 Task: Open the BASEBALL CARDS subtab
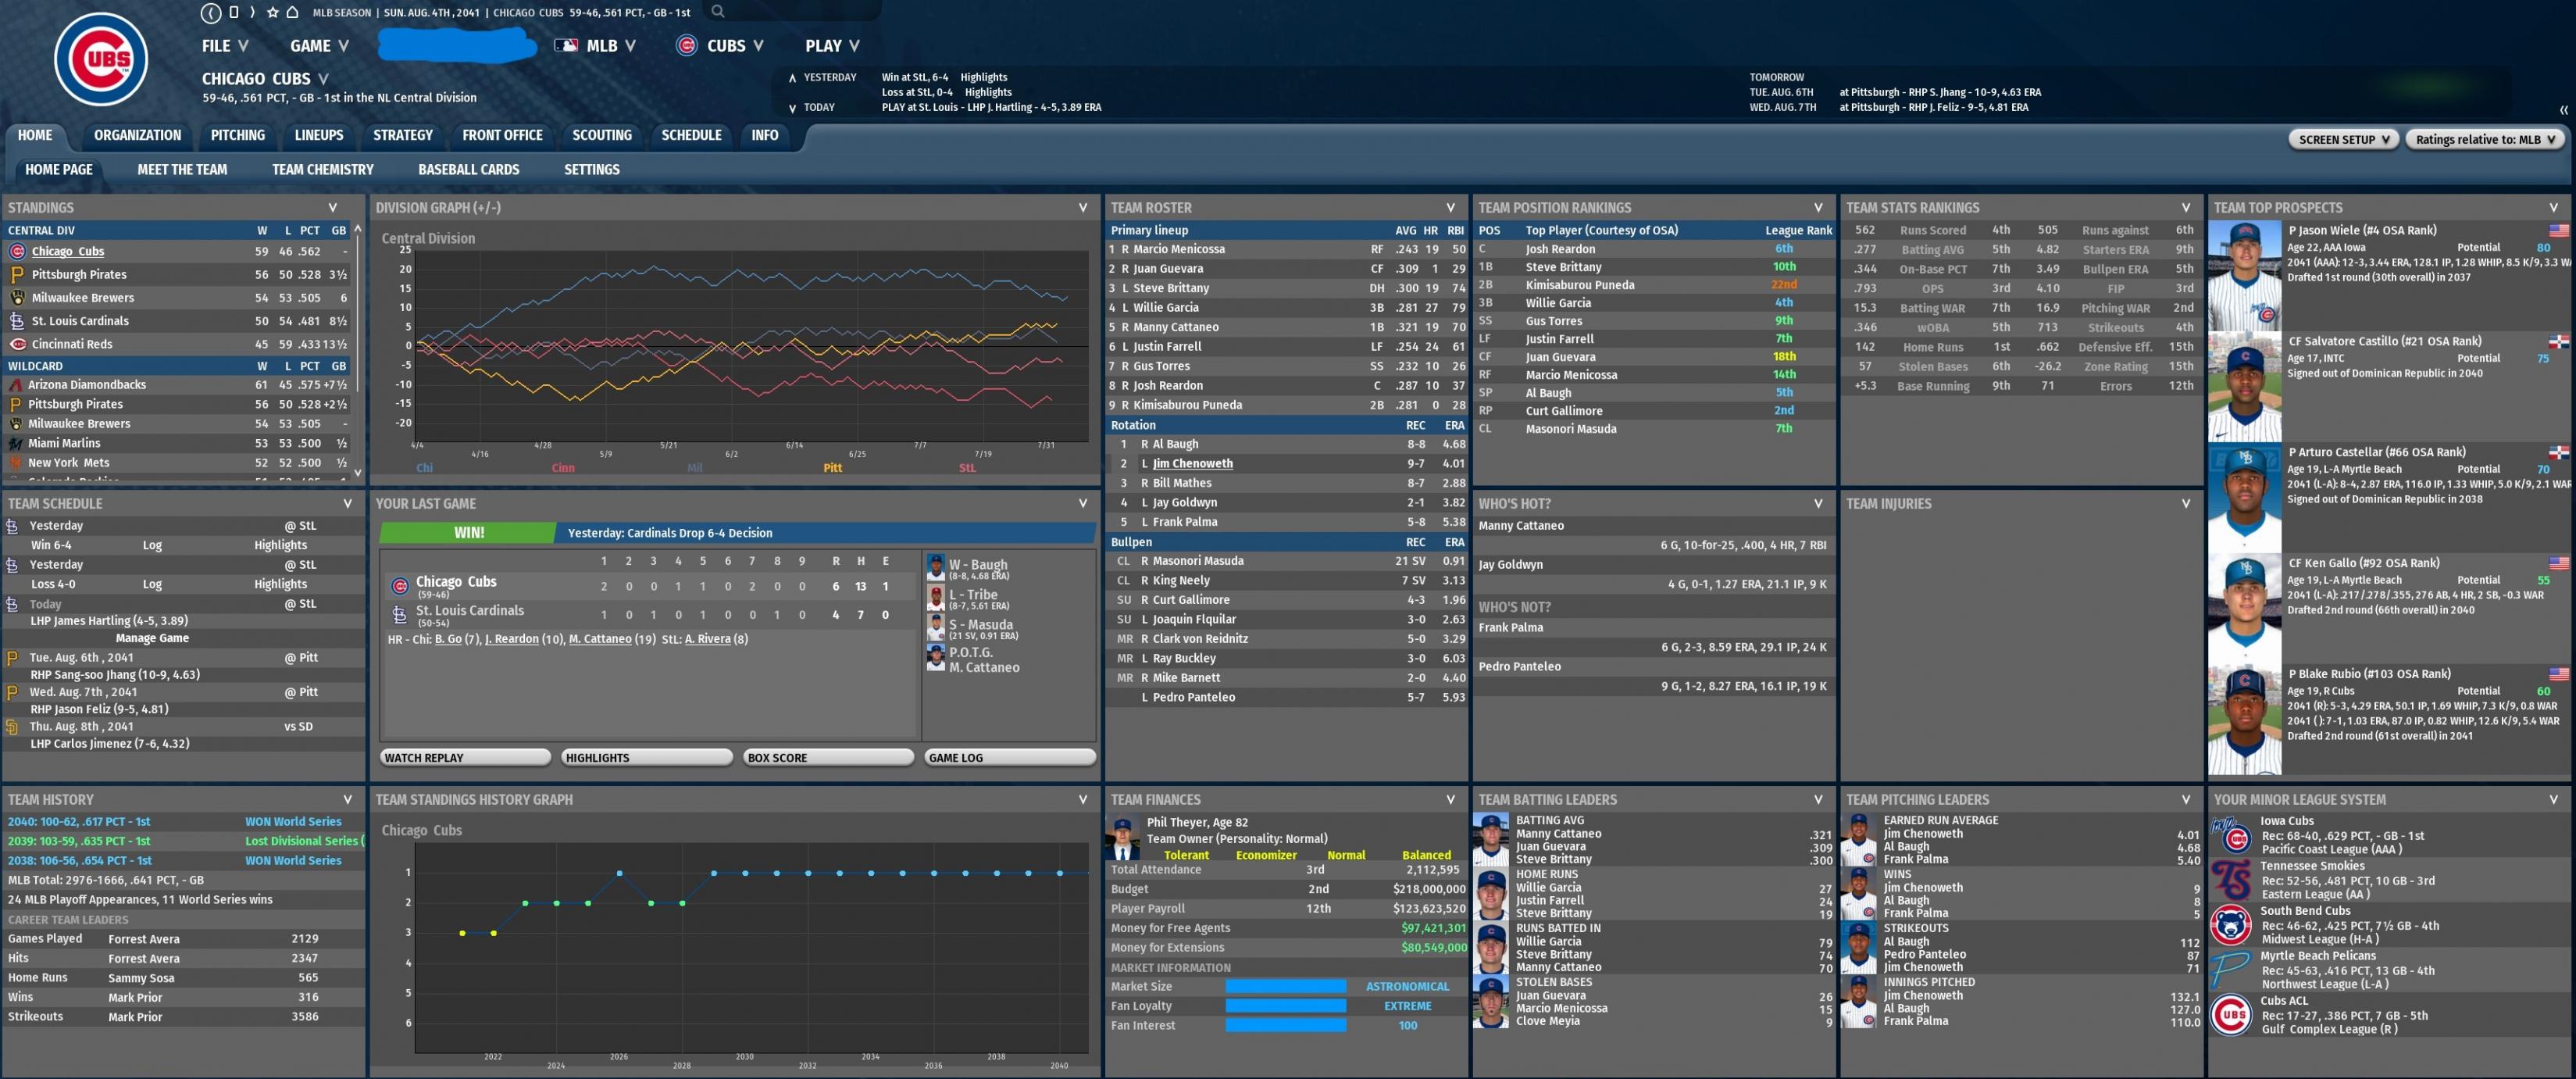click(468, 170)
